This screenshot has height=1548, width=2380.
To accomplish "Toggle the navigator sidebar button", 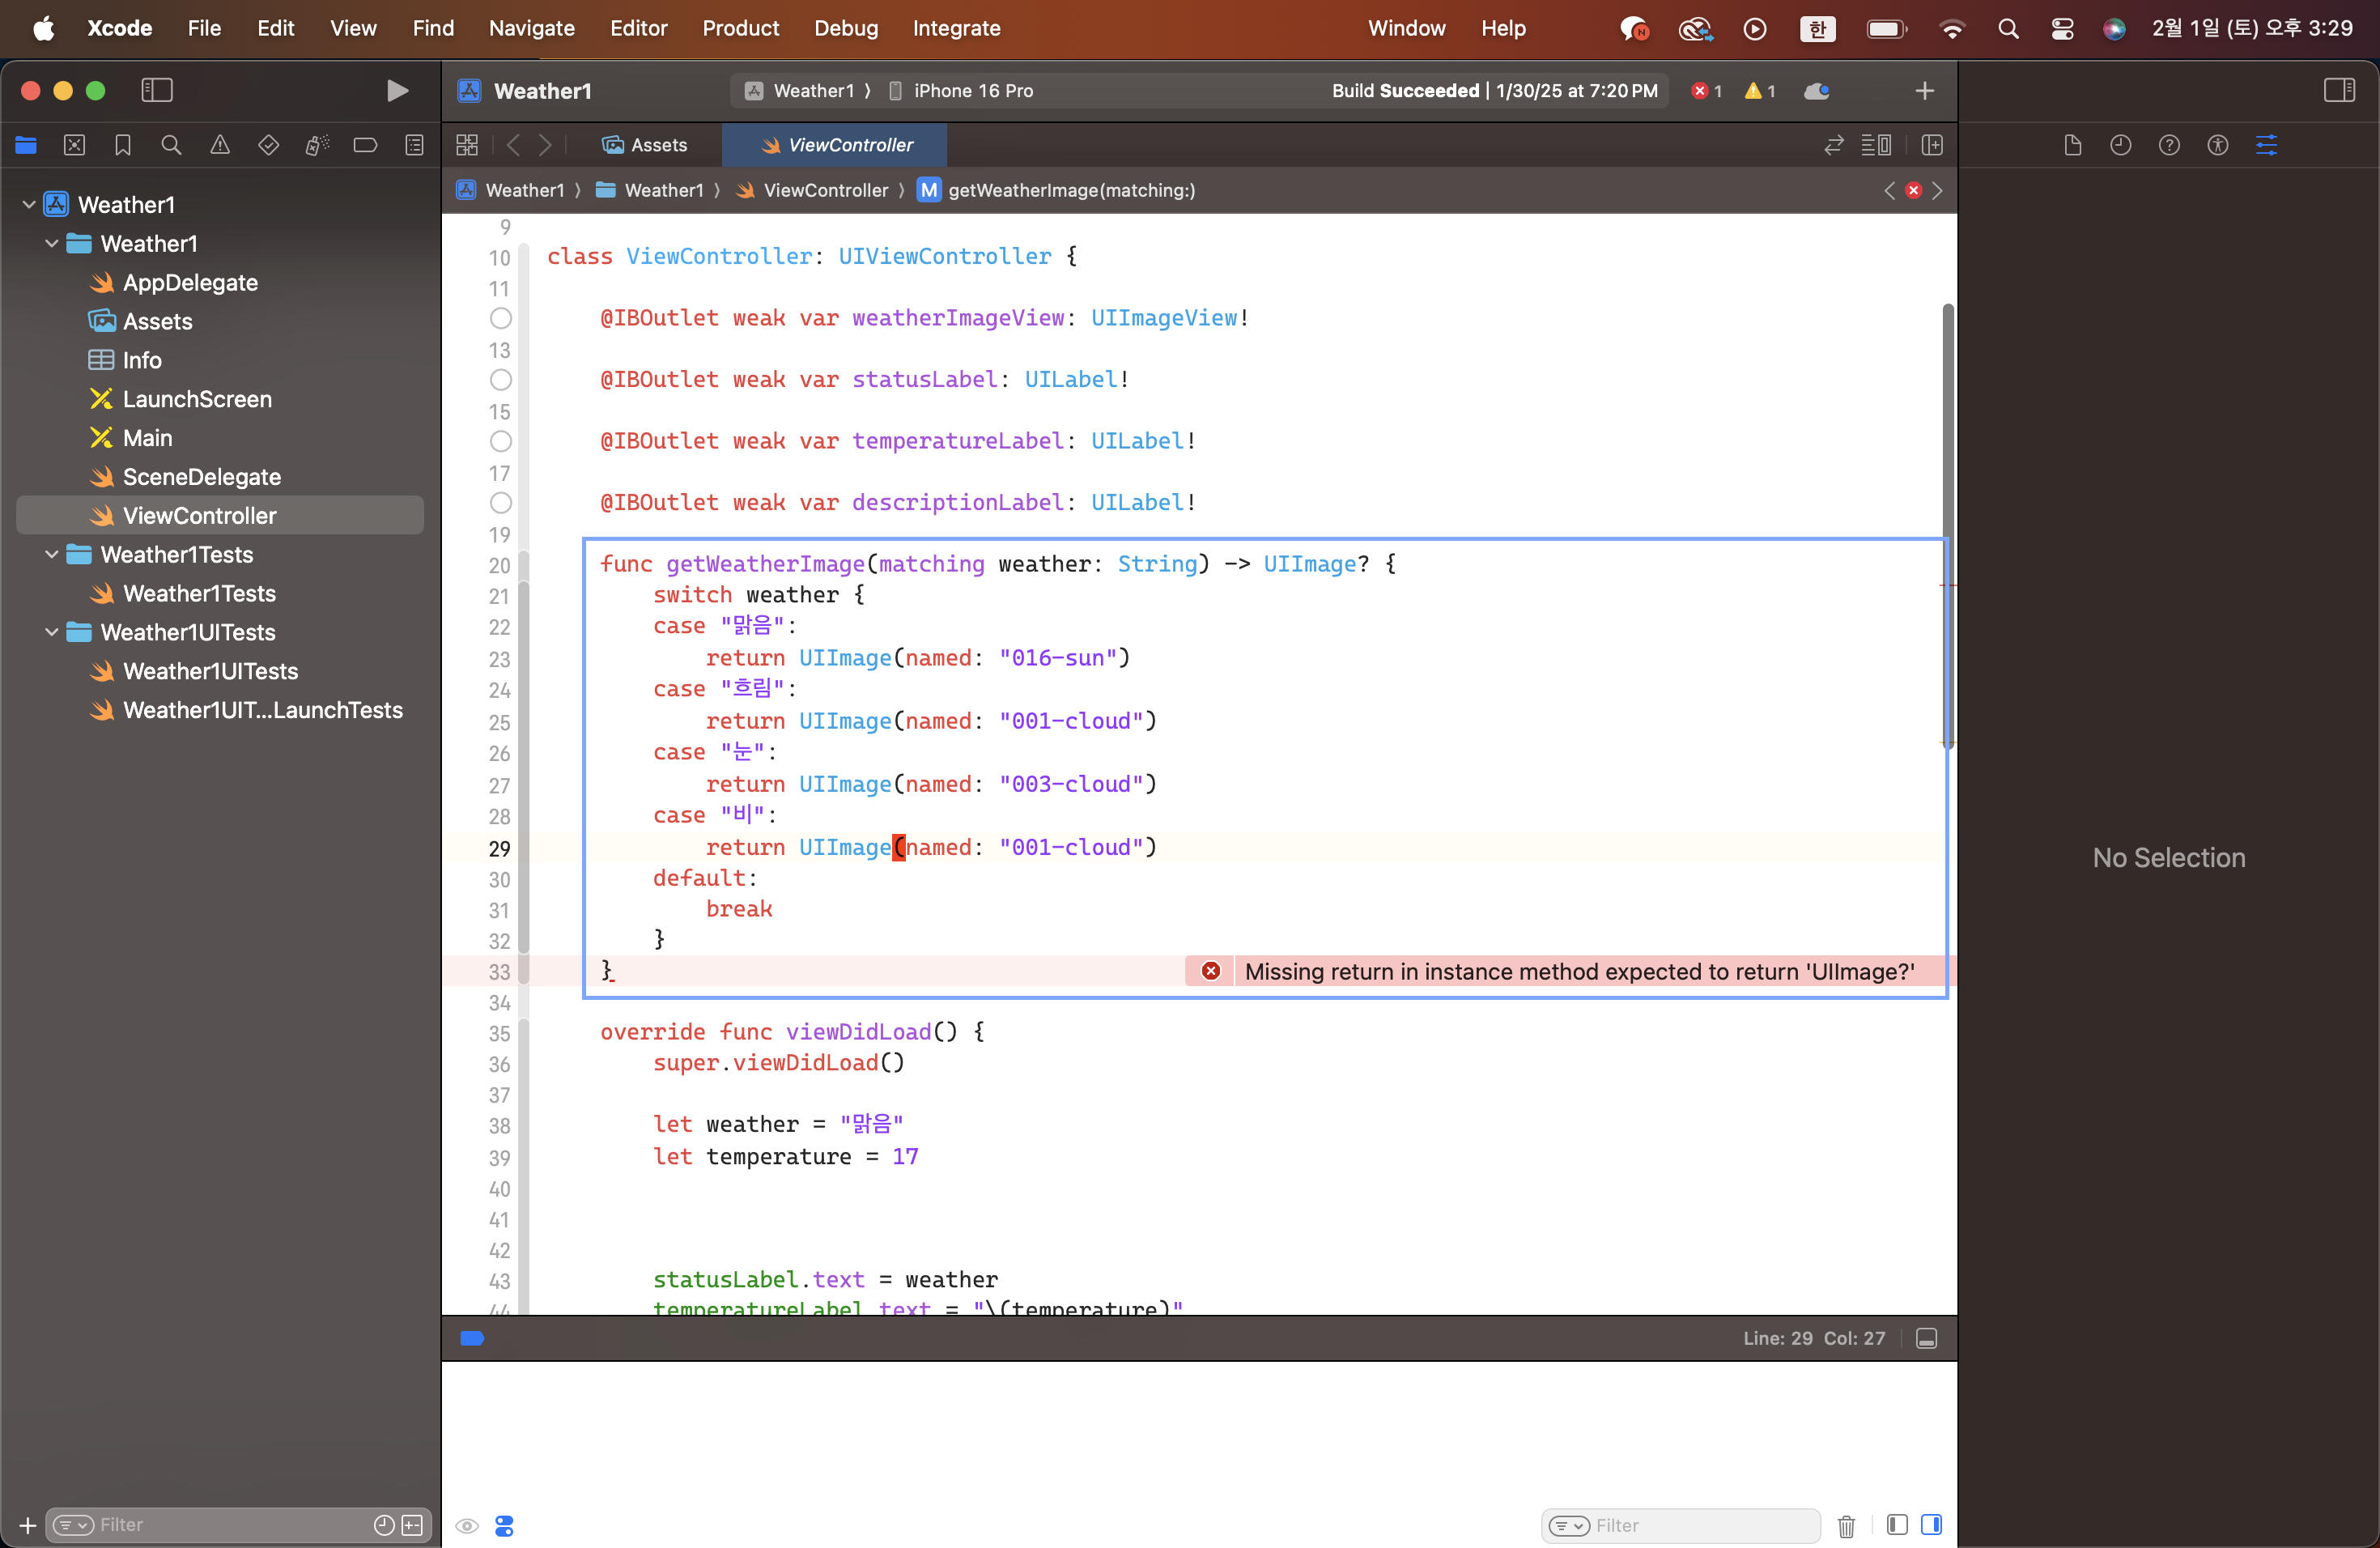I will (157, 91).
